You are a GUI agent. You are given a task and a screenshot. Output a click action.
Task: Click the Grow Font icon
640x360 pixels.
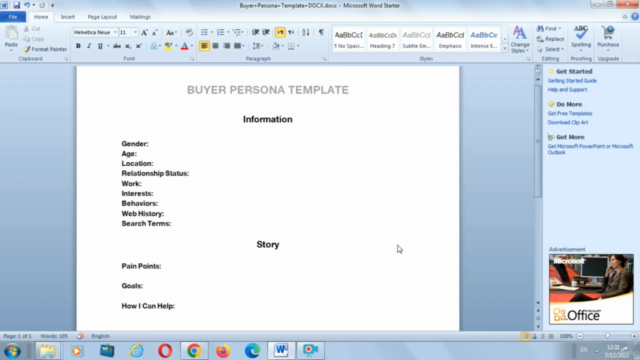144,33
